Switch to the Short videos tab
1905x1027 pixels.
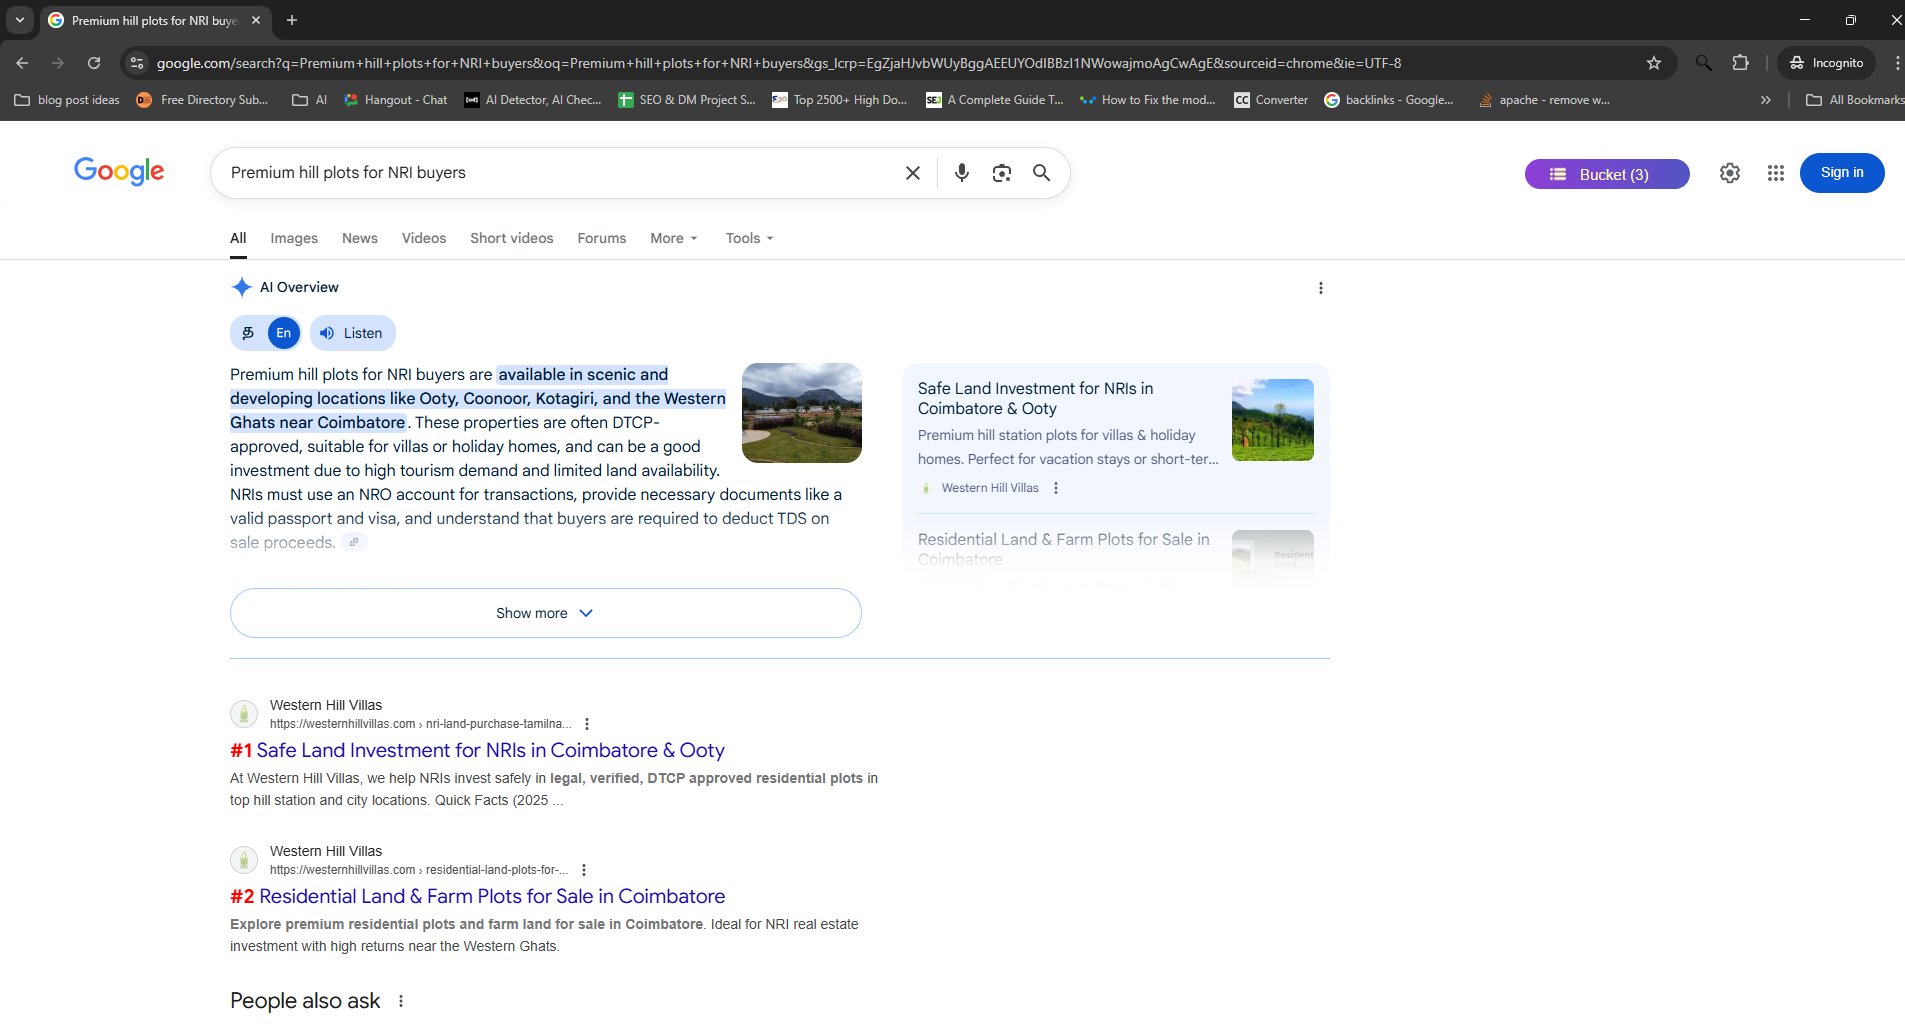pos(511,238)
